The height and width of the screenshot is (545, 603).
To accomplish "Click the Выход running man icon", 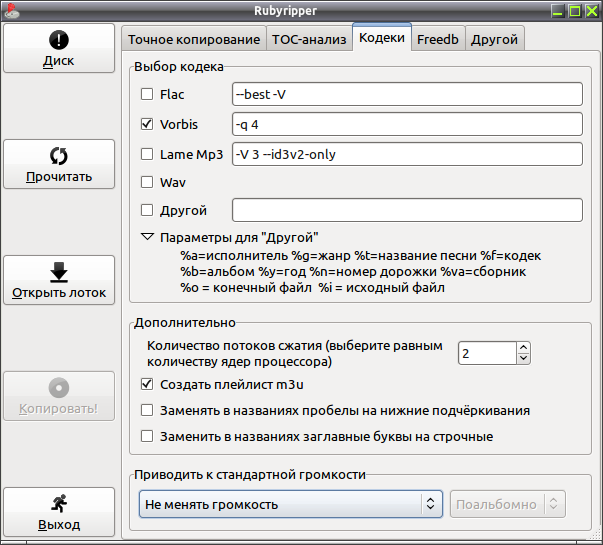I will tap(59, 503).
